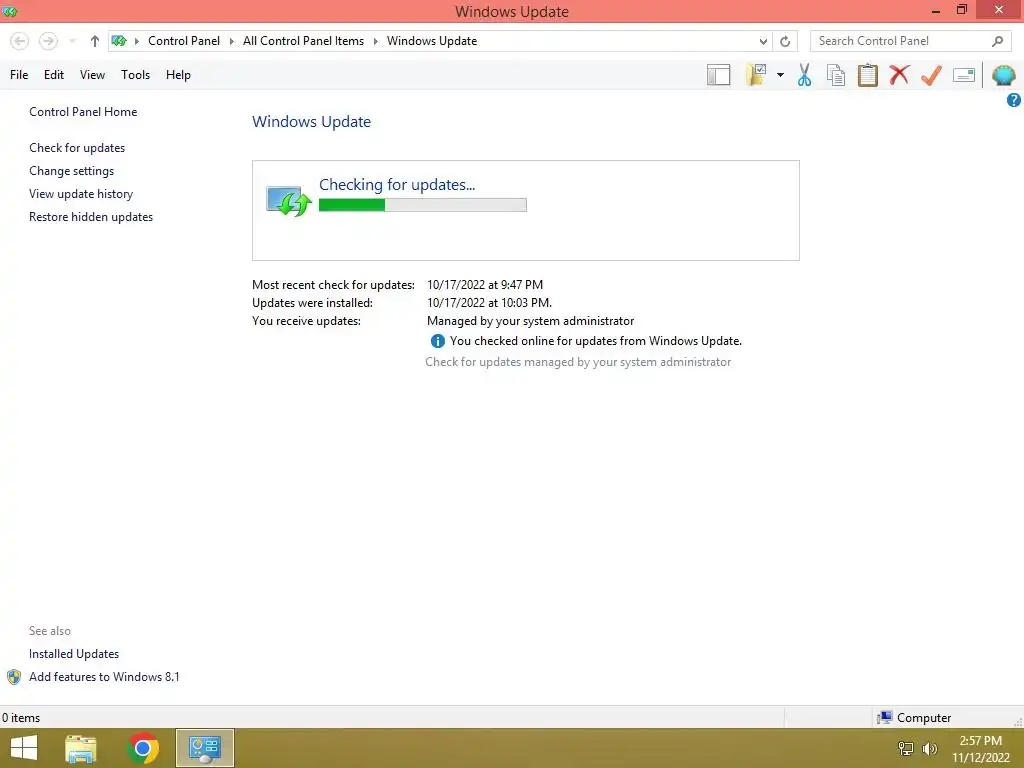Click the red X Delete icon
The height and width of the screenshot is (768, 1024).
click(899, 74)
